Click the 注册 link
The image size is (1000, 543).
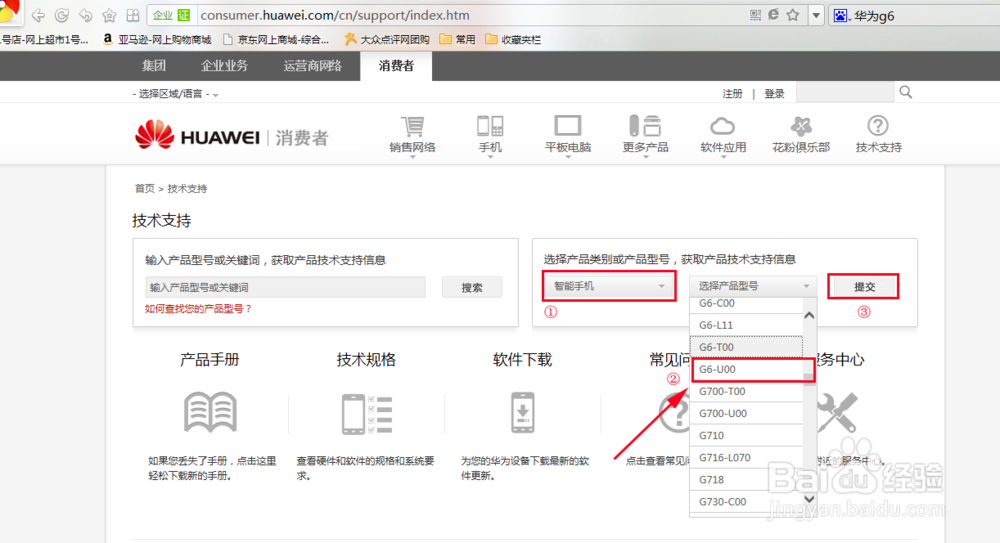click(732, 94)
